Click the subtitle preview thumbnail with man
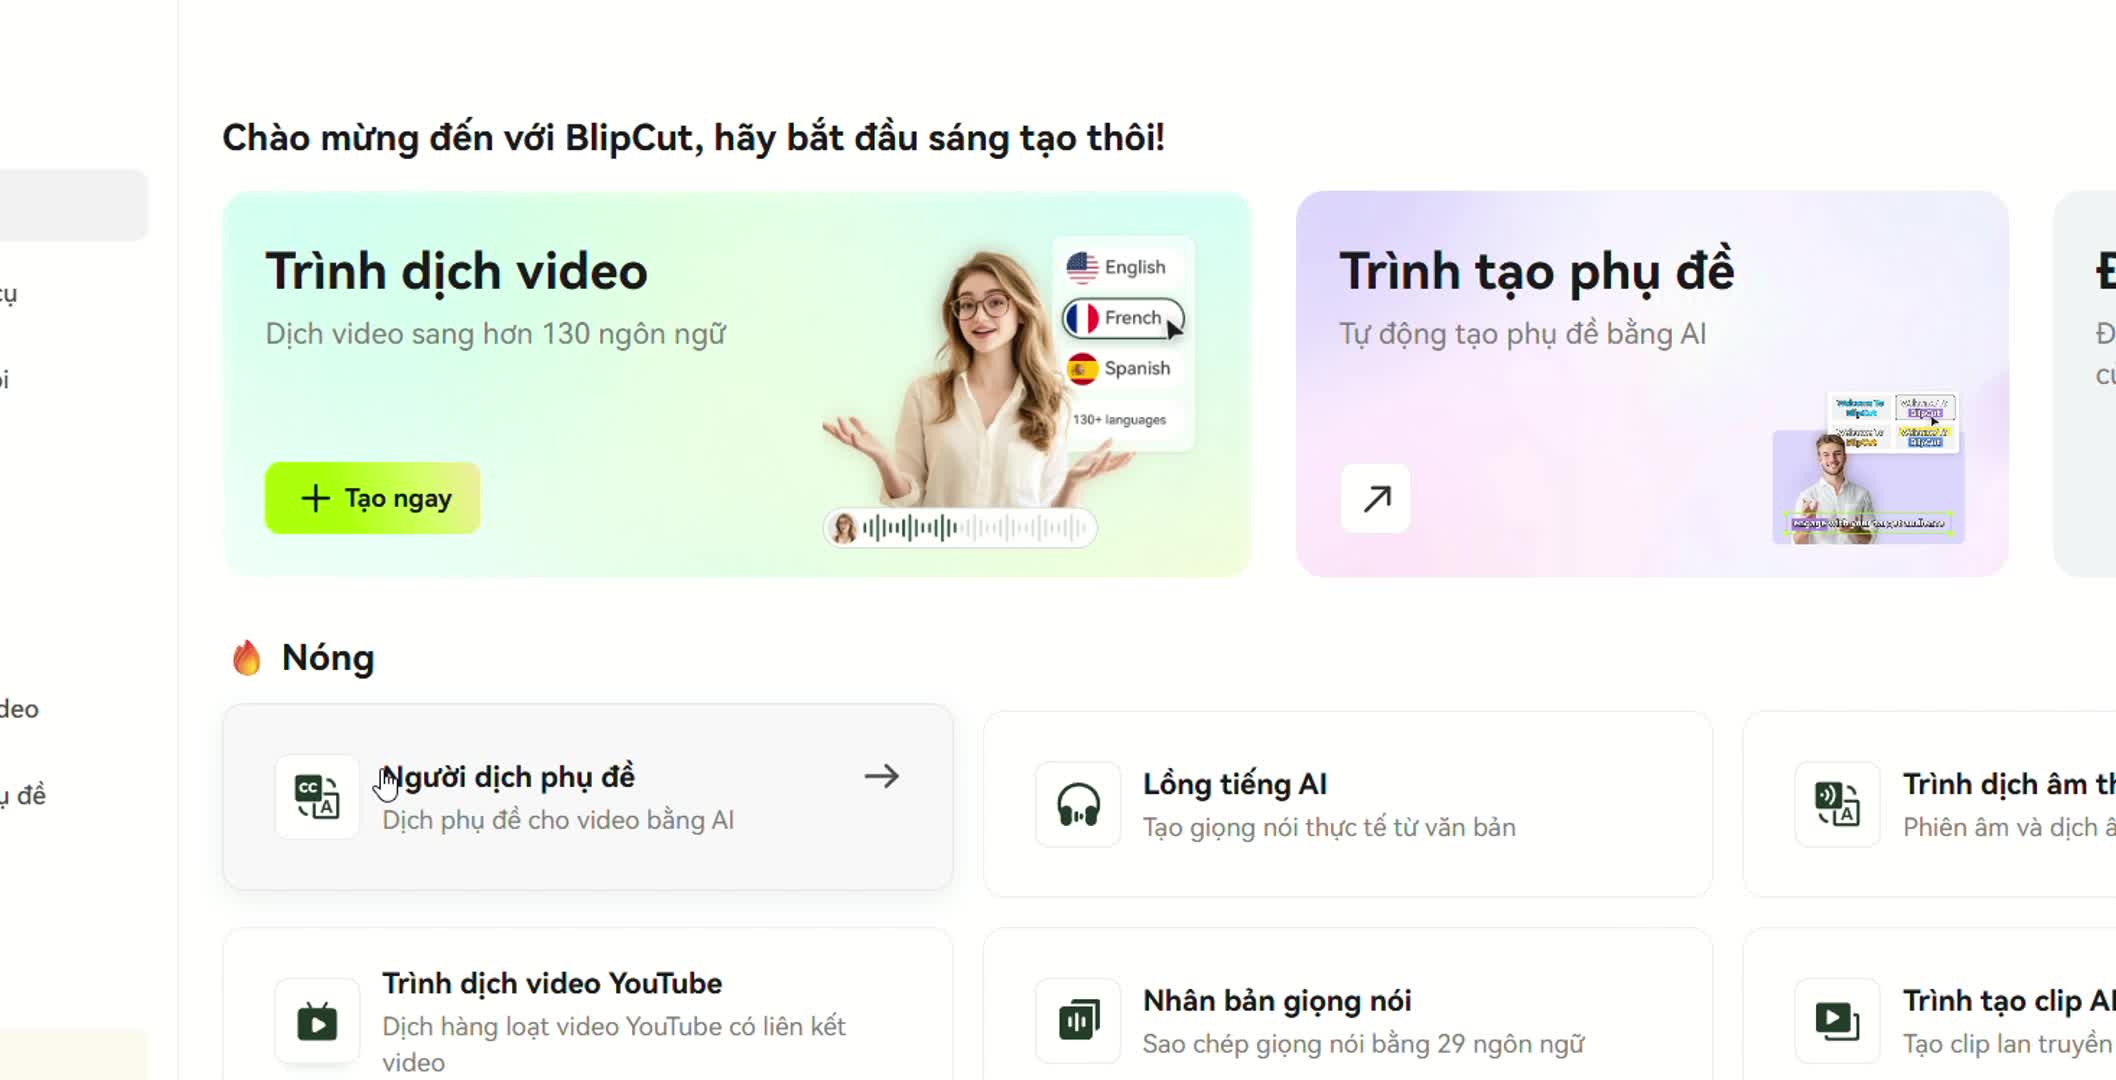The height and width of the screenshot is (1080, 2116). tap(1867, 468)
